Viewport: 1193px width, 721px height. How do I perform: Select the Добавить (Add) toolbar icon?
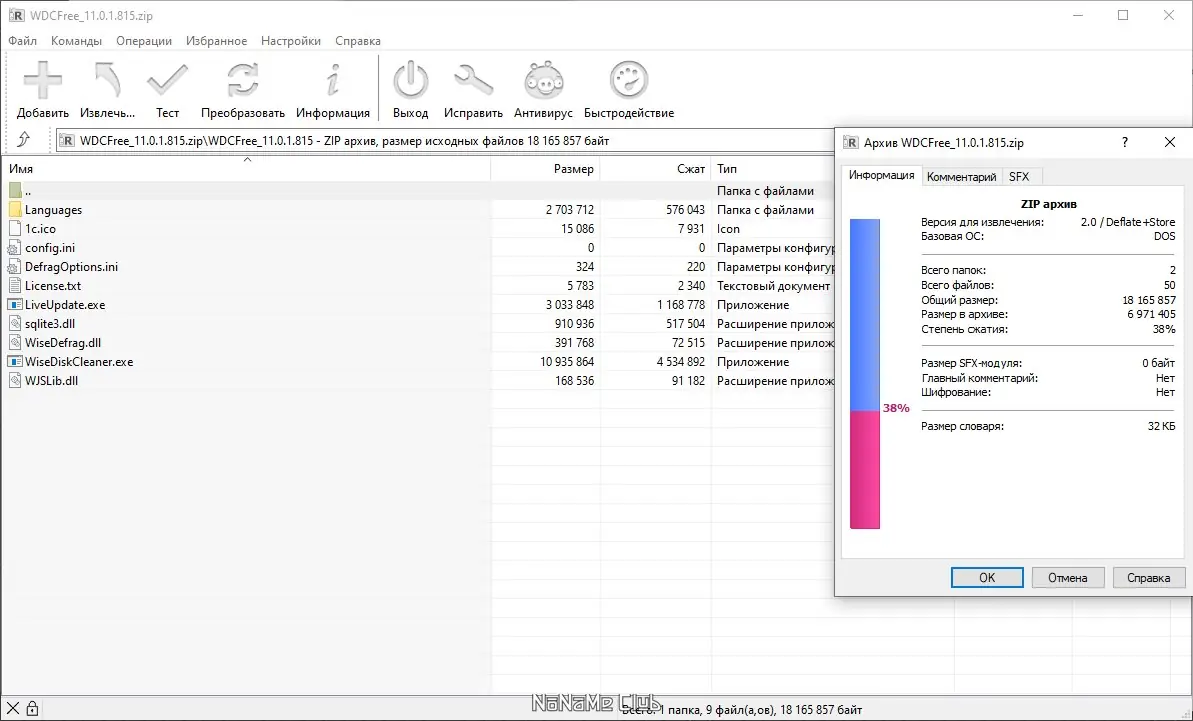[42, 80]
